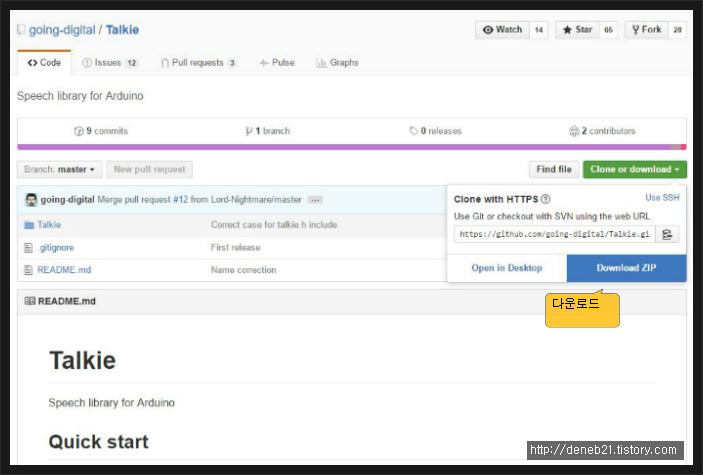Open the 1 branch link

pyautogui.click(x=268, y=131)
